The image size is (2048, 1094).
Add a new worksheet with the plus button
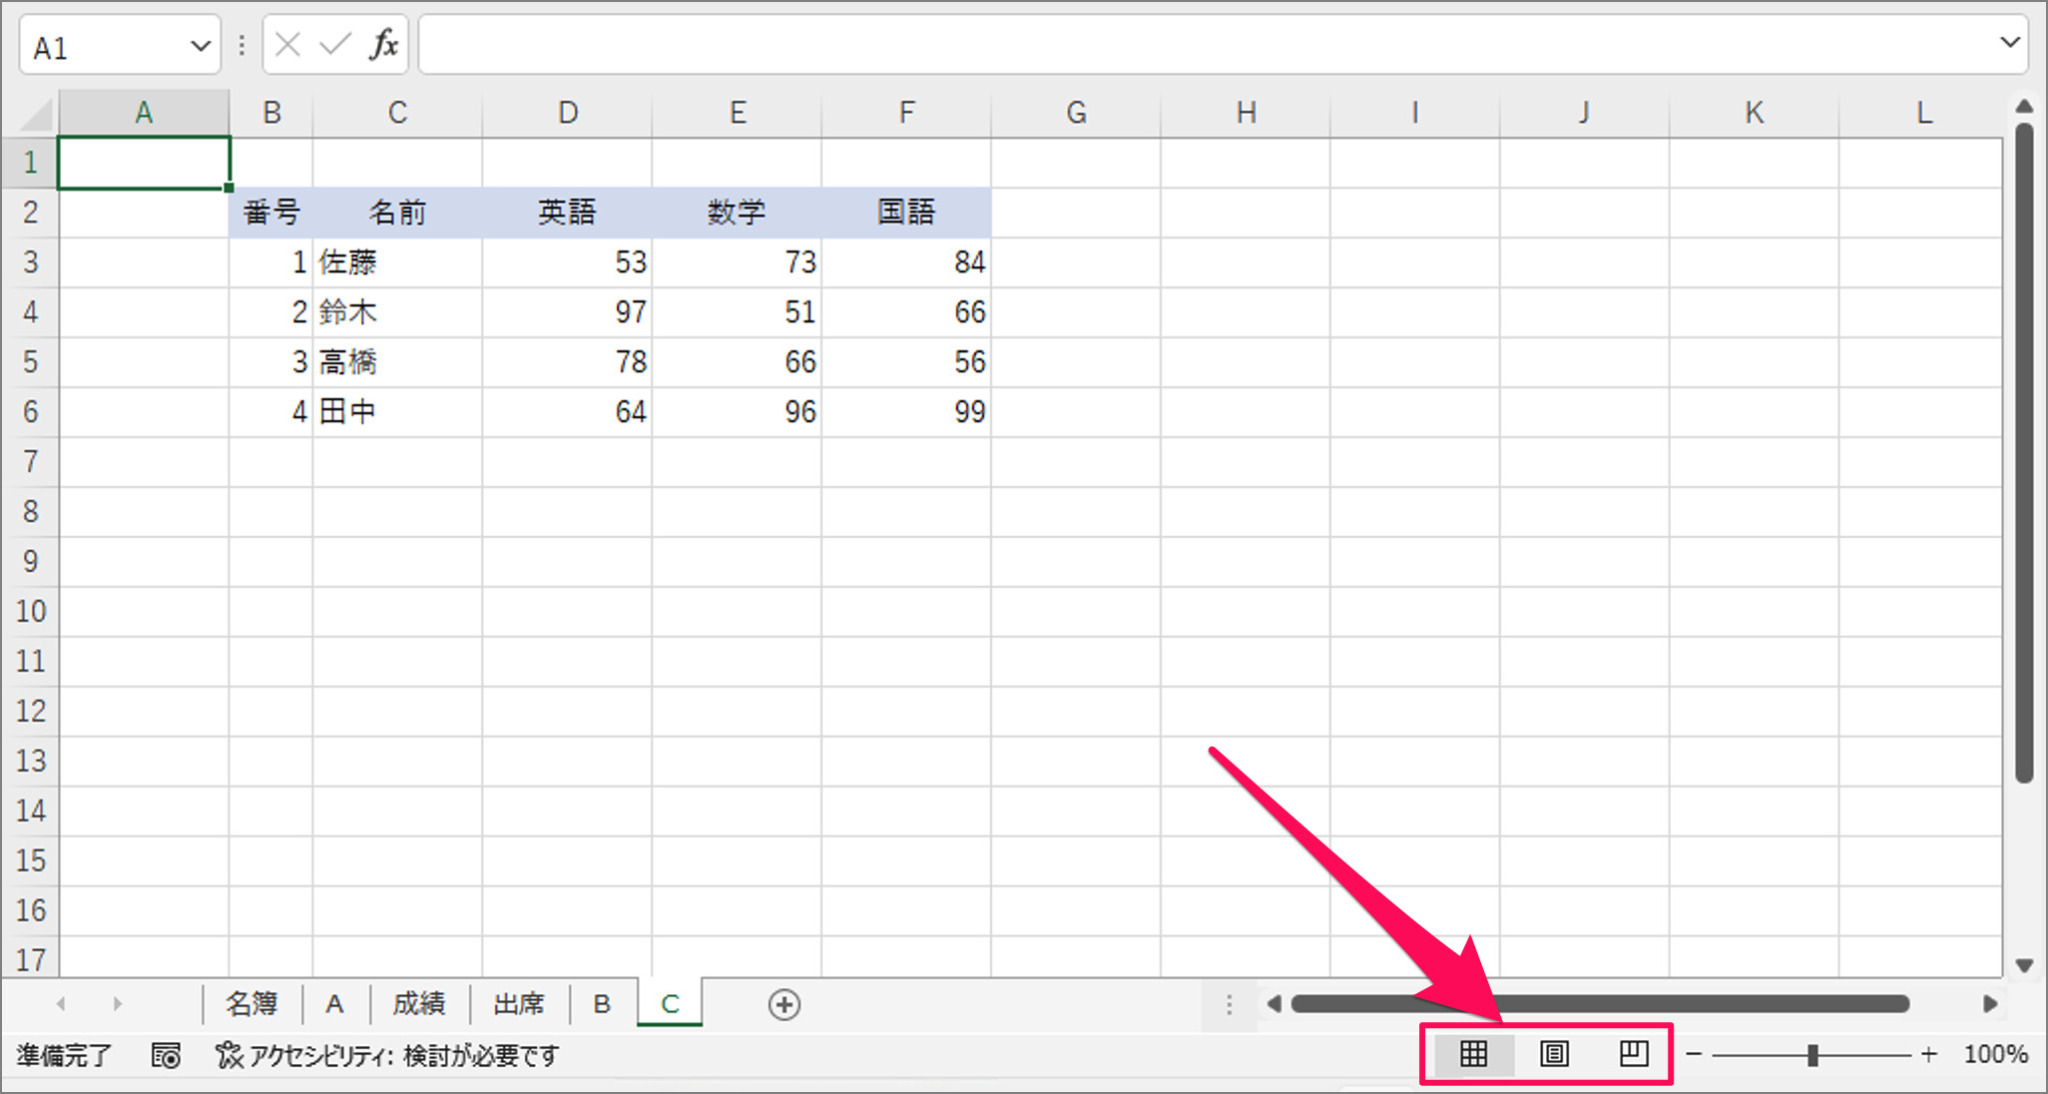pos(784,1004)
